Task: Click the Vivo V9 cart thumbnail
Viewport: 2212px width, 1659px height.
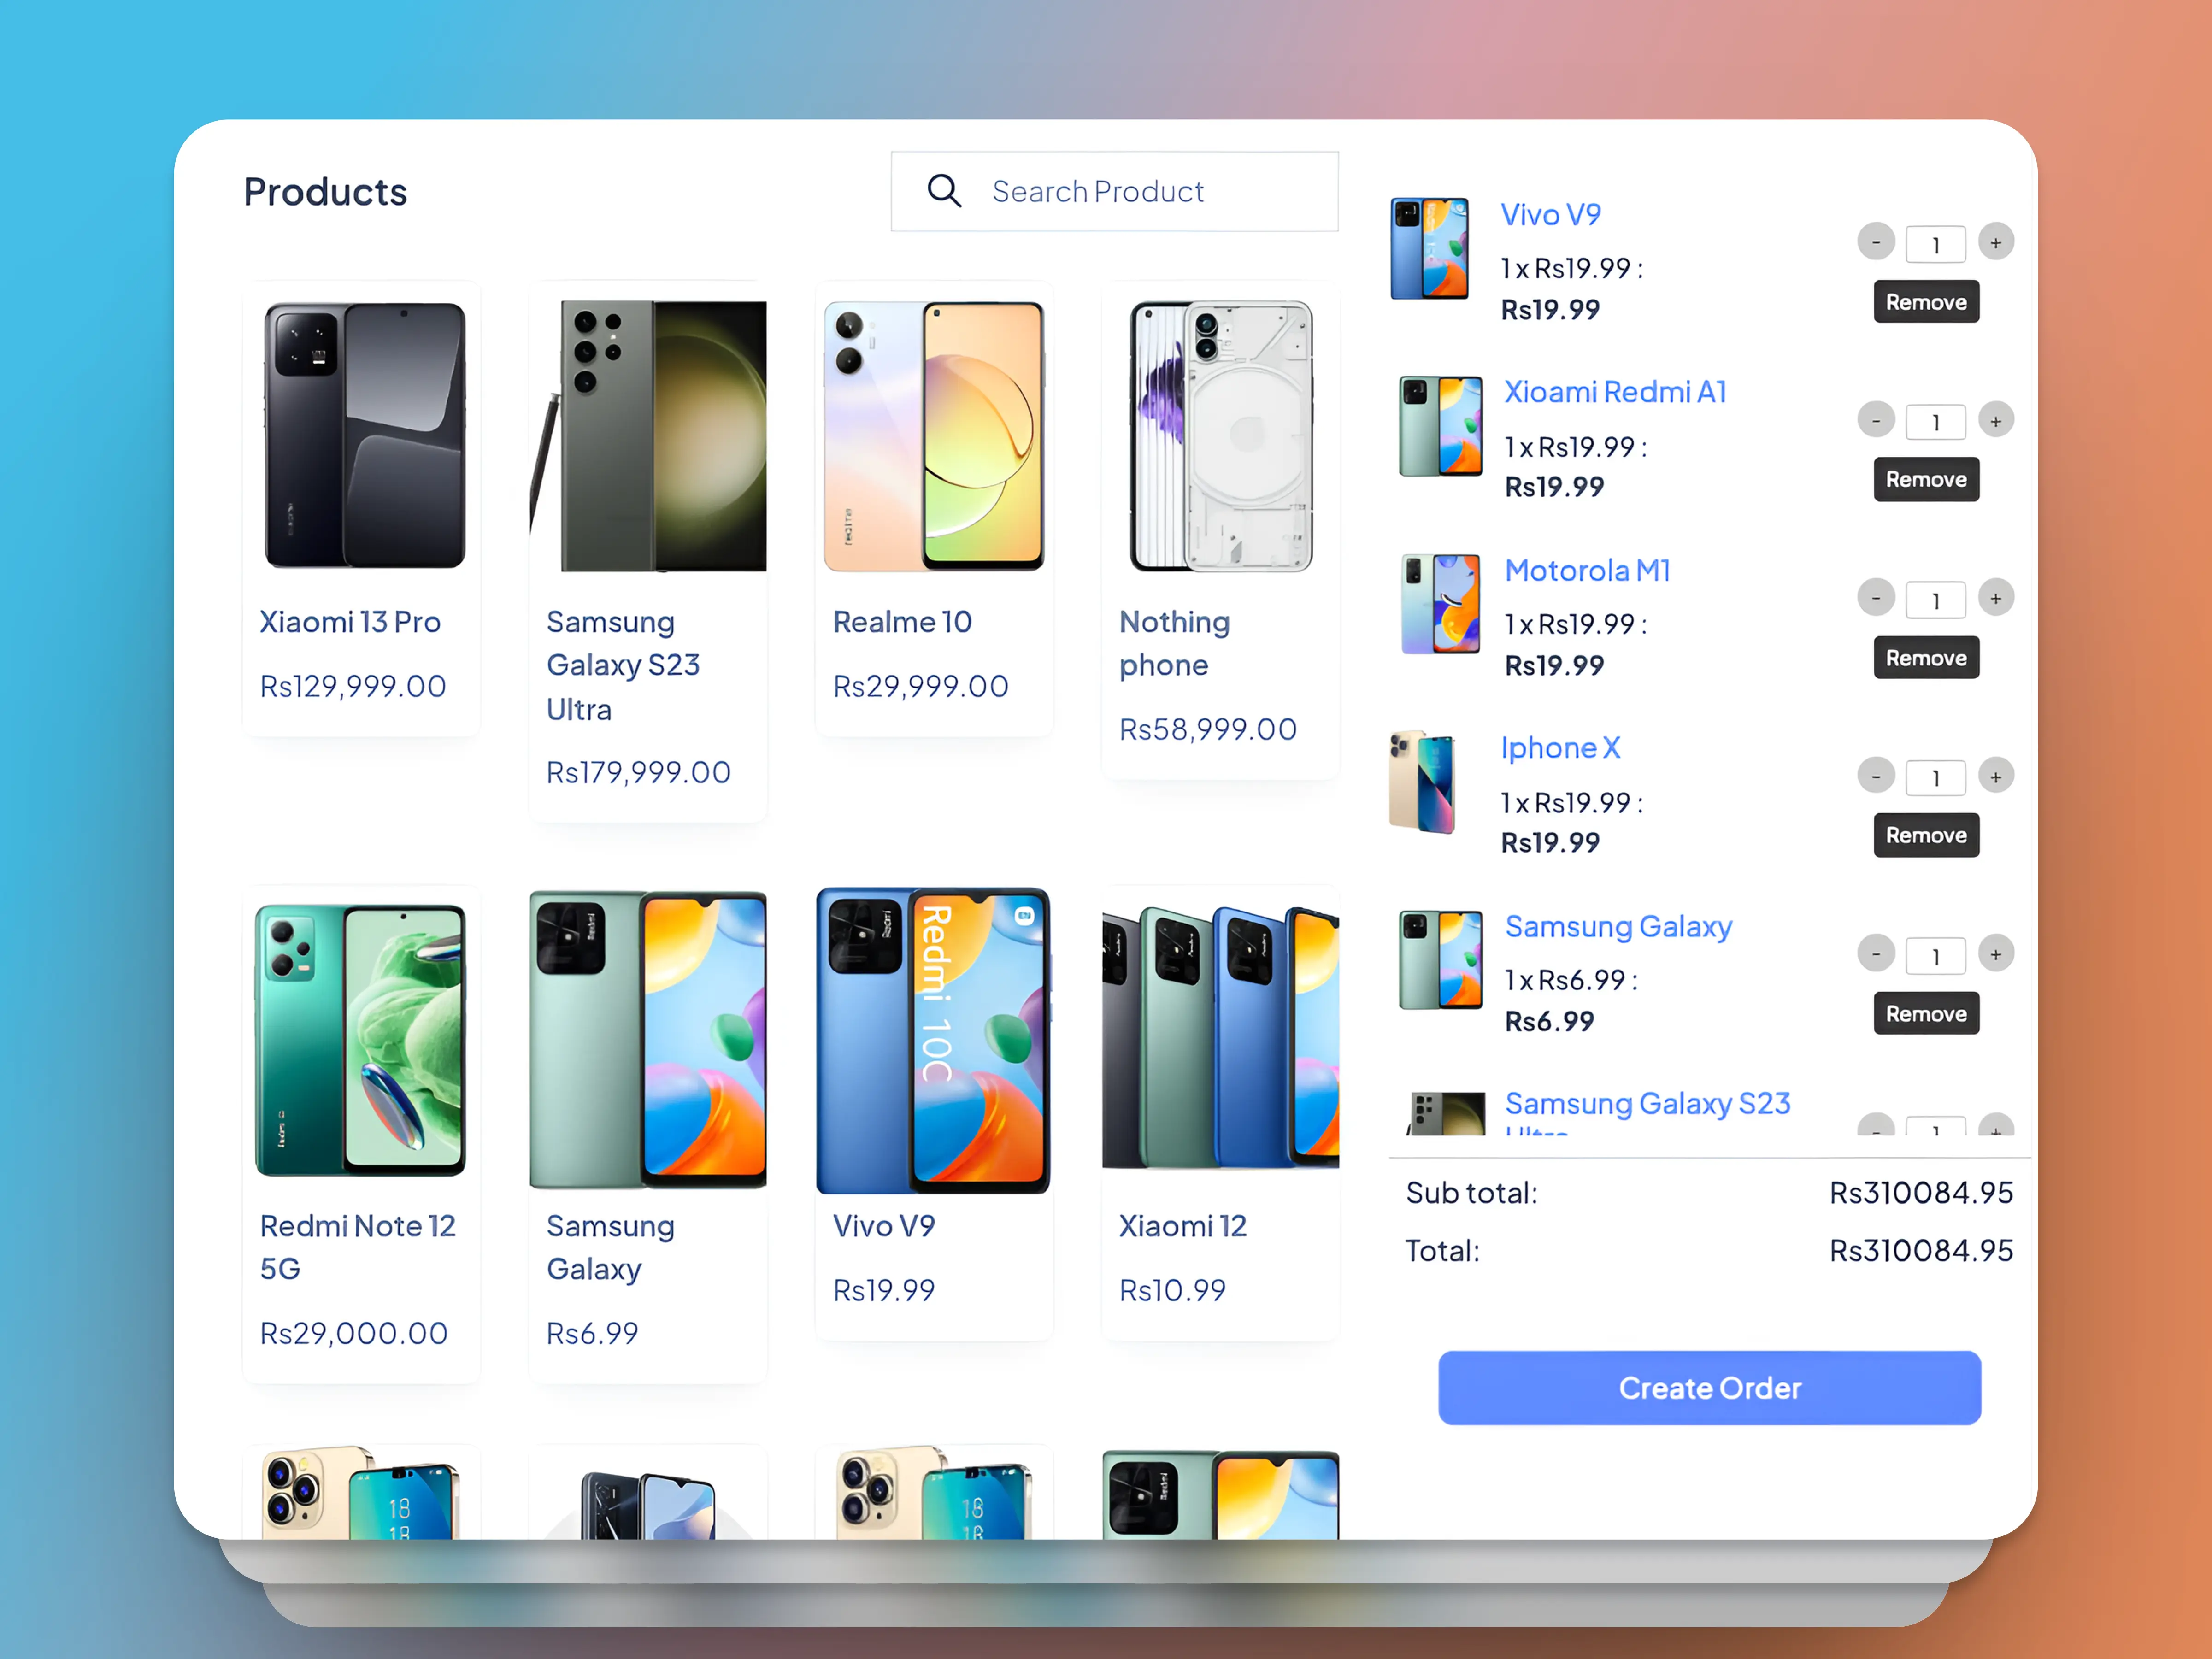Action: 1429,248
